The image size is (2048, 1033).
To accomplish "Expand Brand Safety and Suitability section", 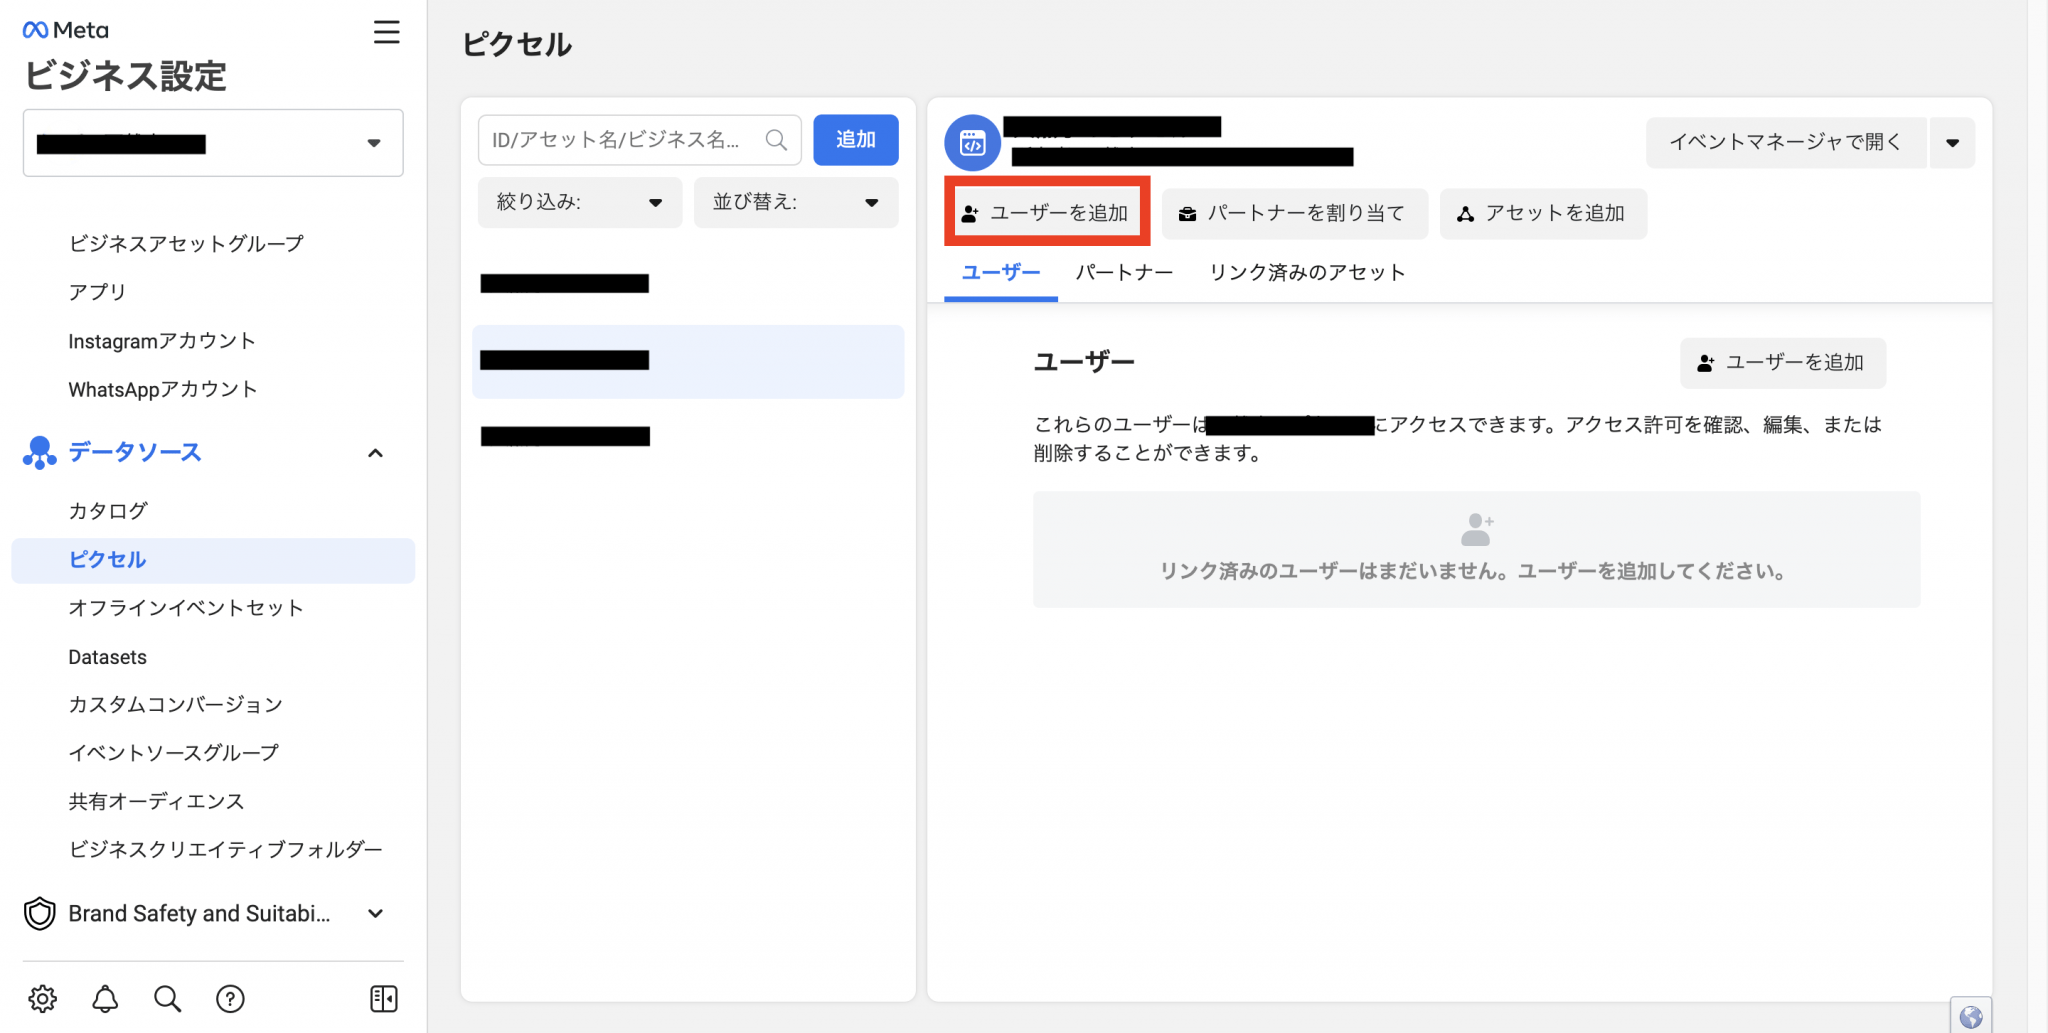I will tap(375, 913).
